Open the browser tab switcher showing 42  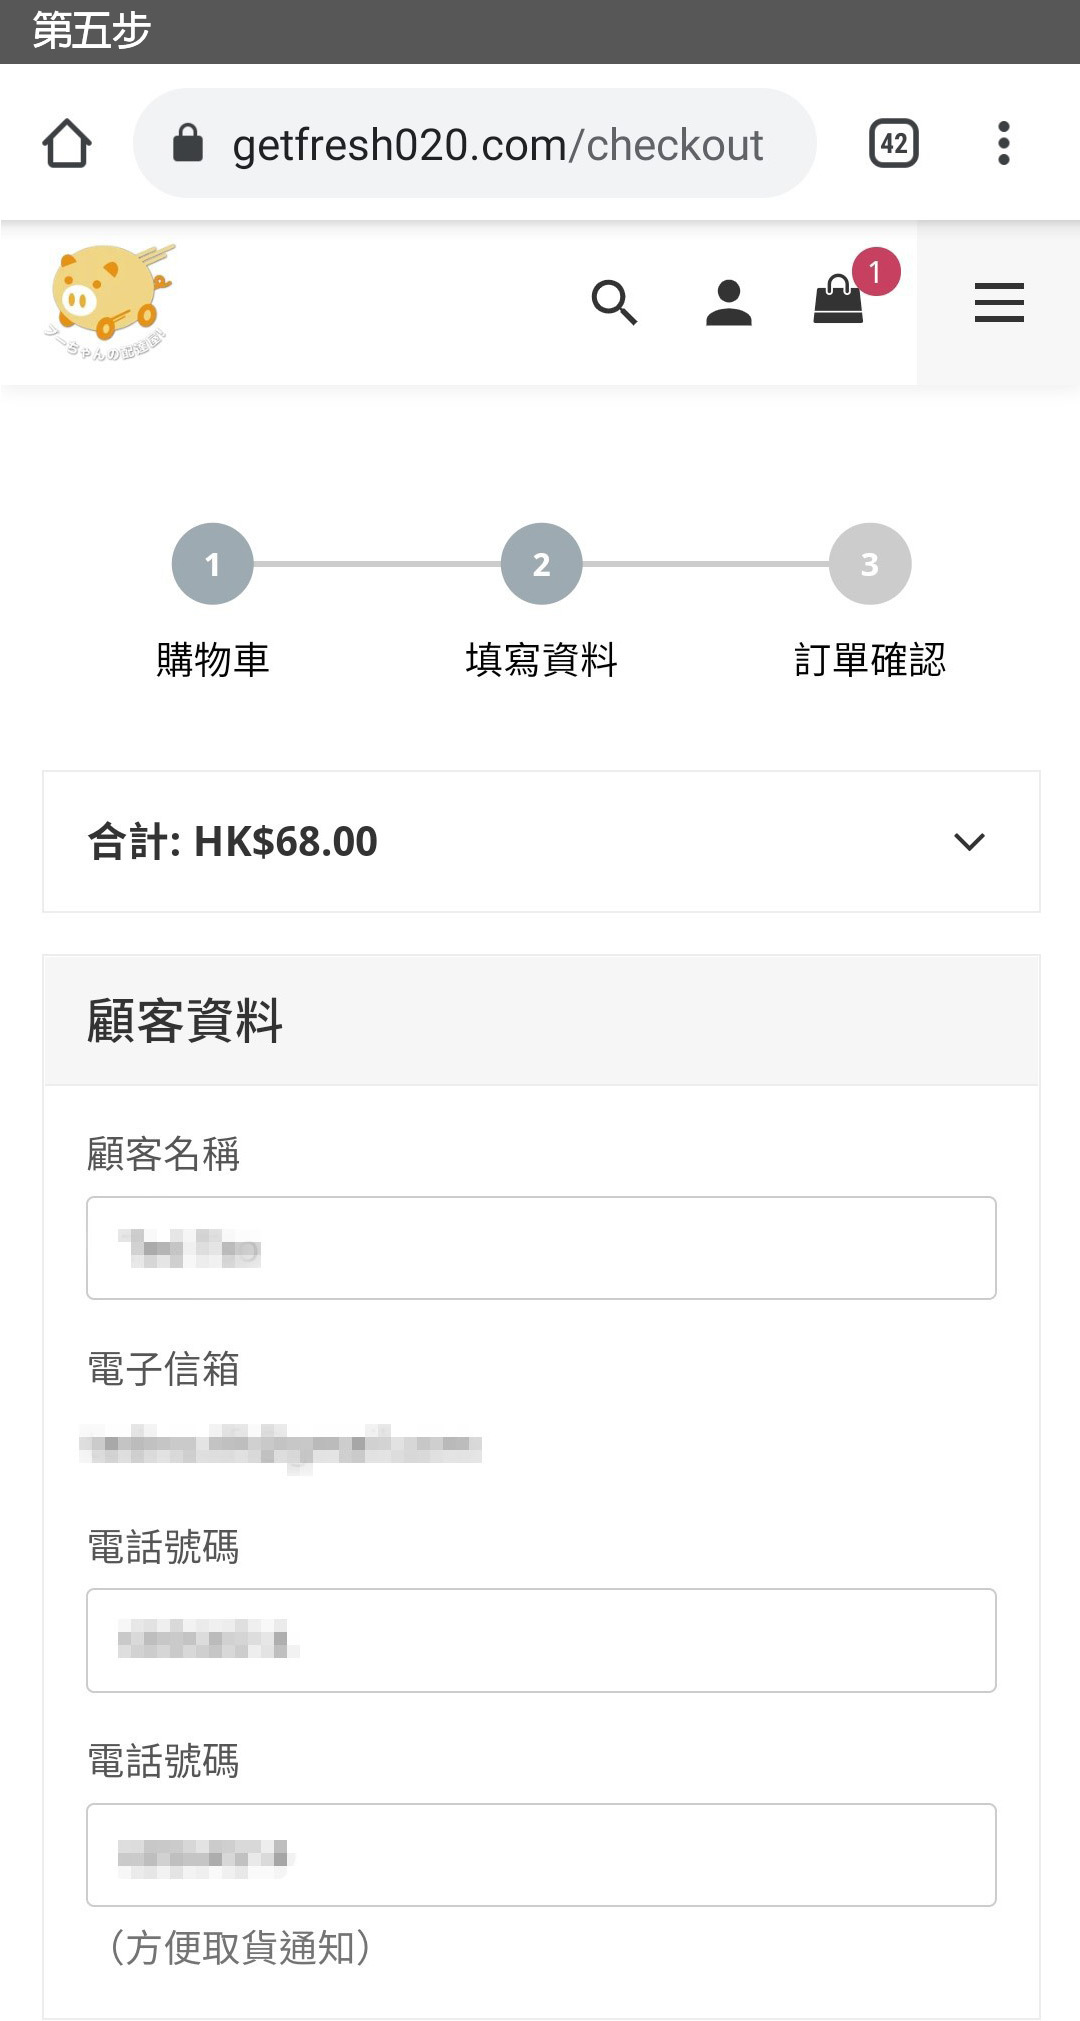pos(893,144)
